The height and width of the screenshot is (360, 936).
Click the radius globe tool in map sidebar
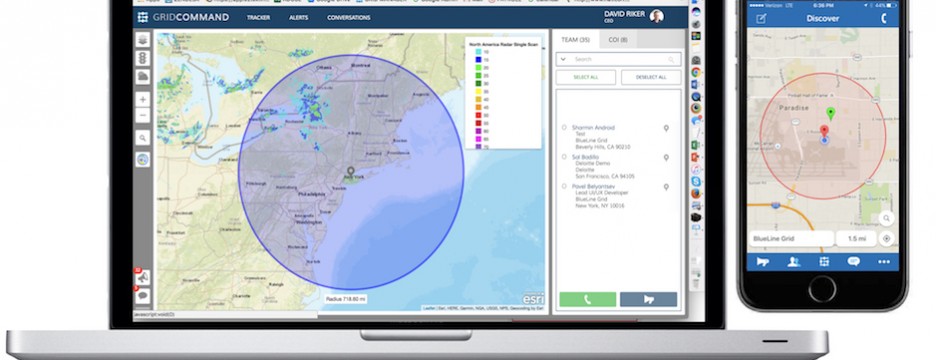(143, 159)
